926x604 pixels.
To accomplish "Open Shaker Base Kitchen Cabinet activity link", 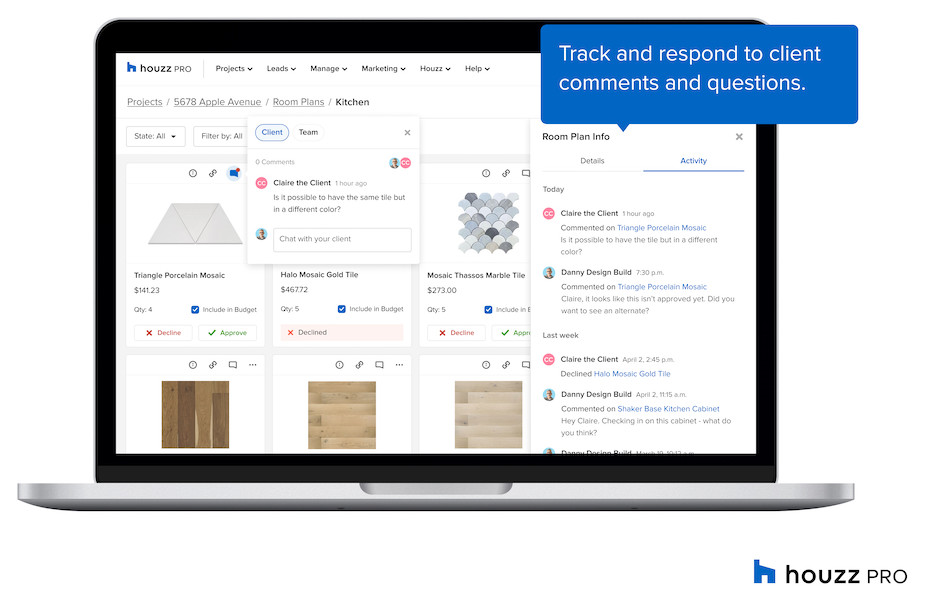I will pos(668,409).
